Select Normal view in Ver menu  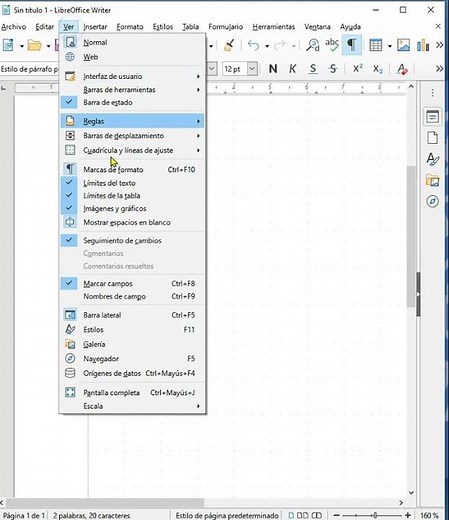click(x=132, y=42)
